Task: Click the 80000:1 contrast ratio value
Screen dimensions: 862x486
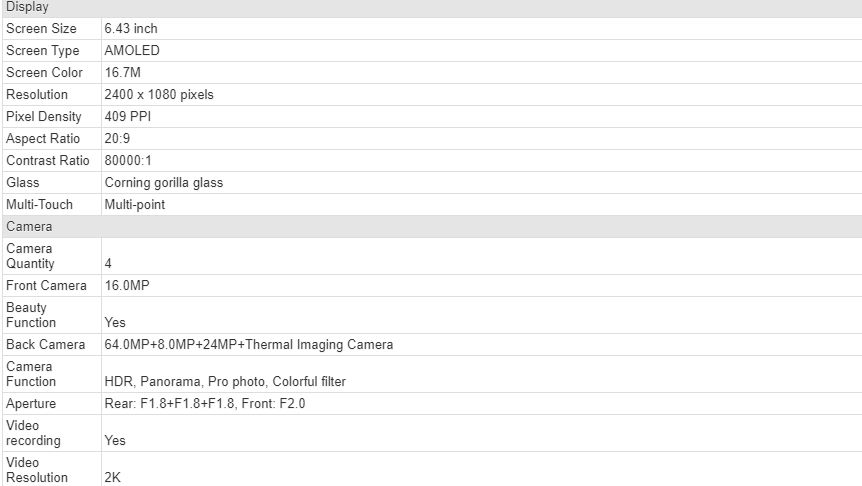Action: pyautogui.click(x=128, y=161)
